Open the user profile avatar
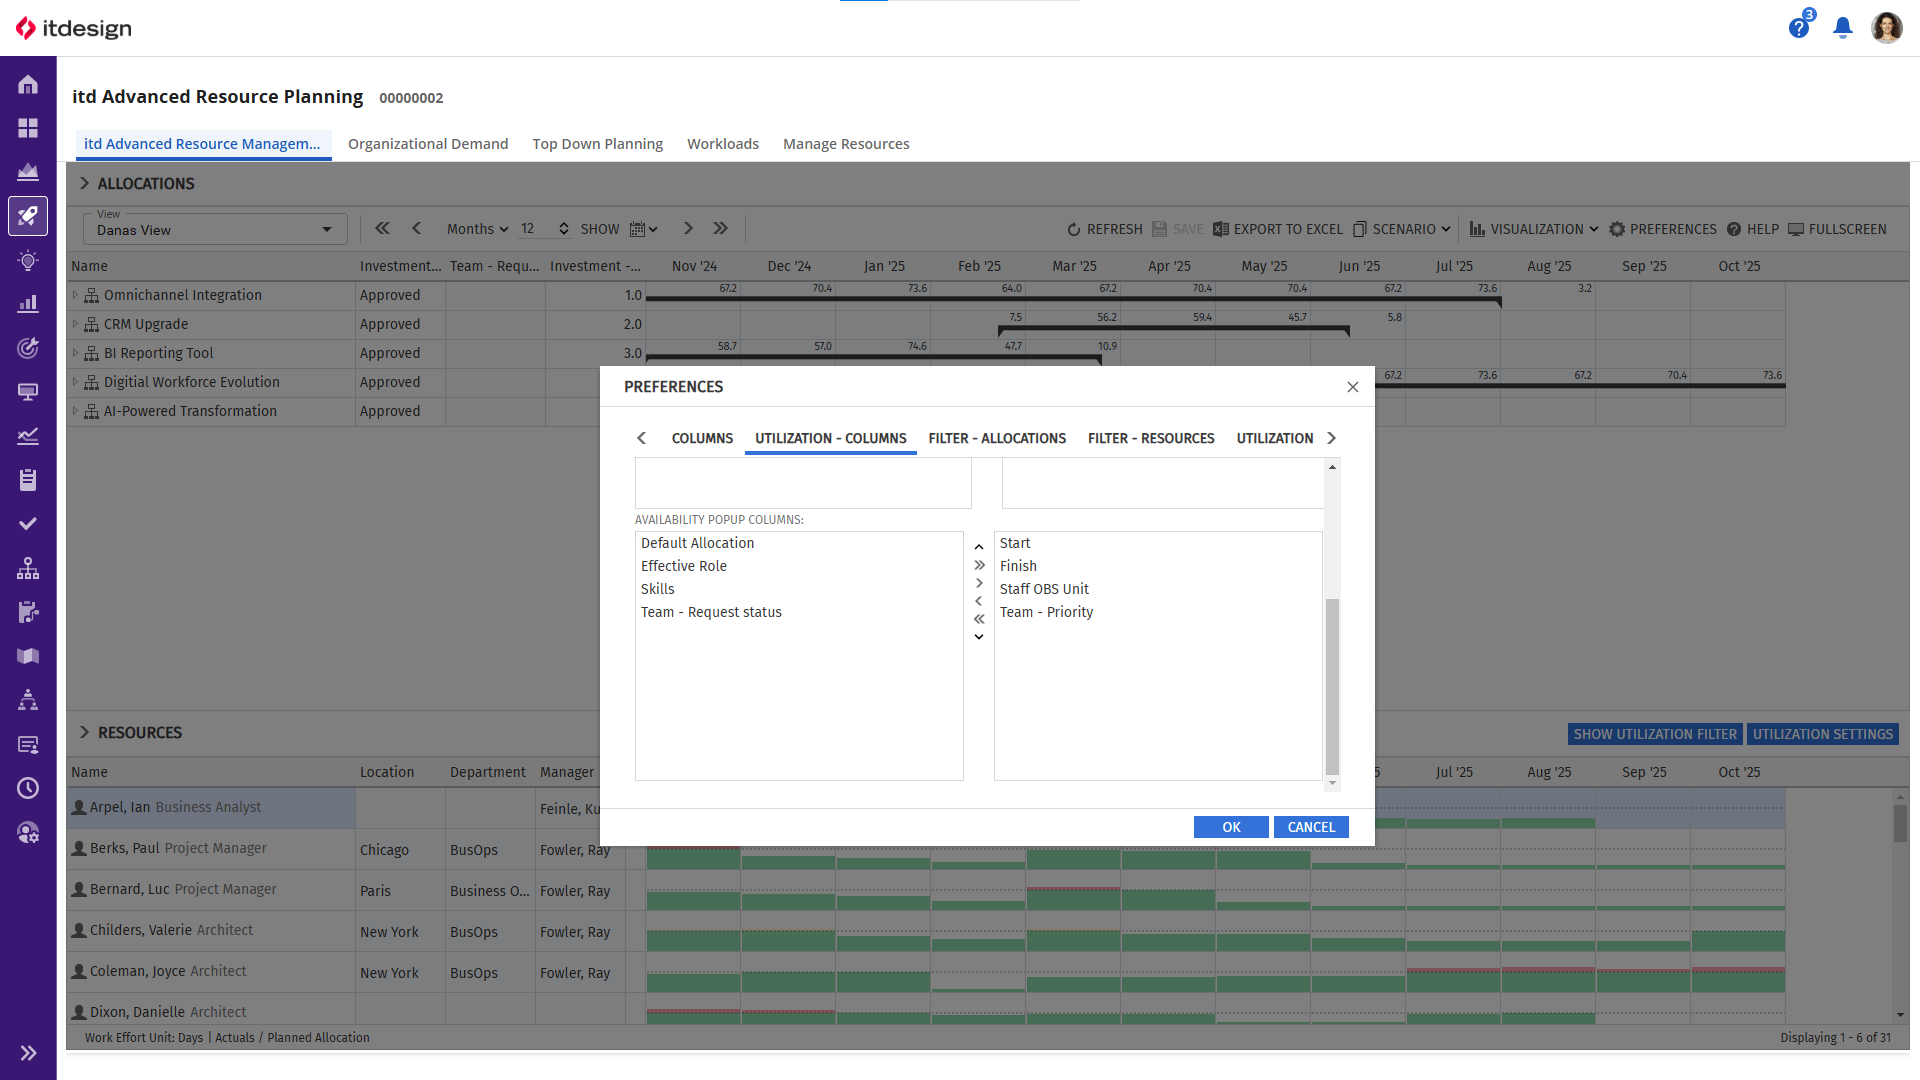 (x=1887, y=28)
